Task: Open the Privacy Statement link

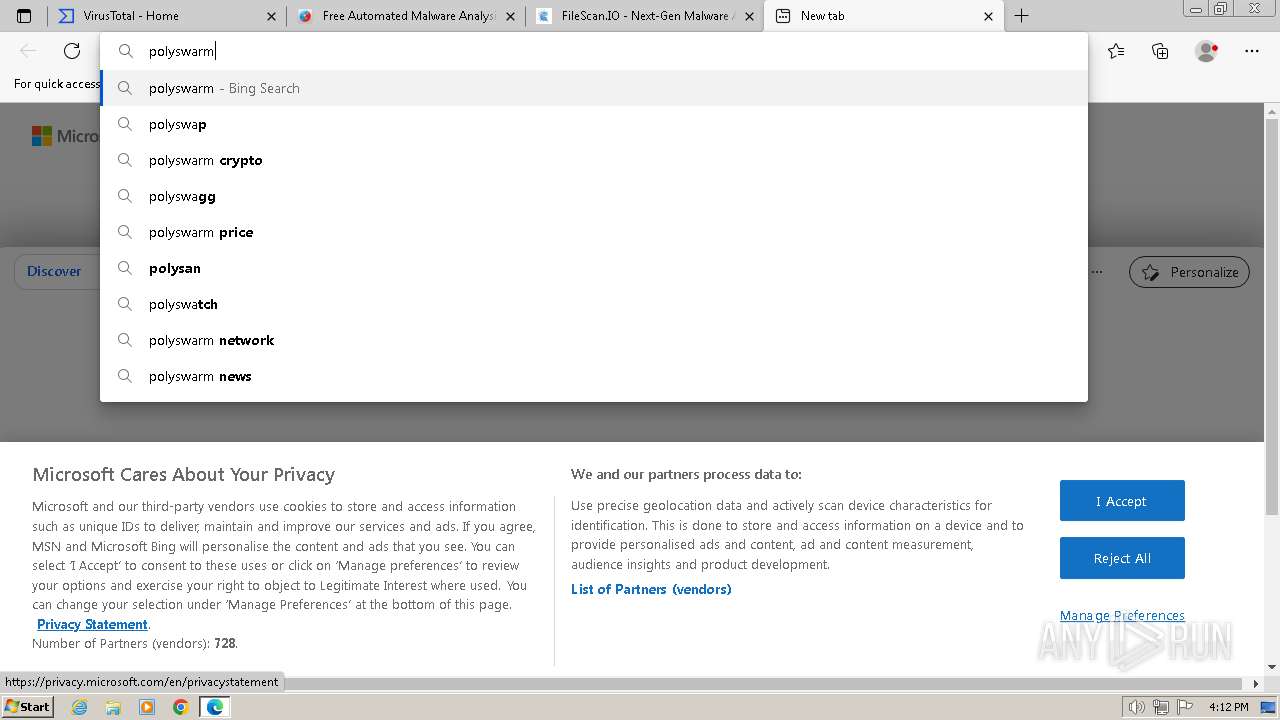Action: pyautogui.click(x=92, y=624)
